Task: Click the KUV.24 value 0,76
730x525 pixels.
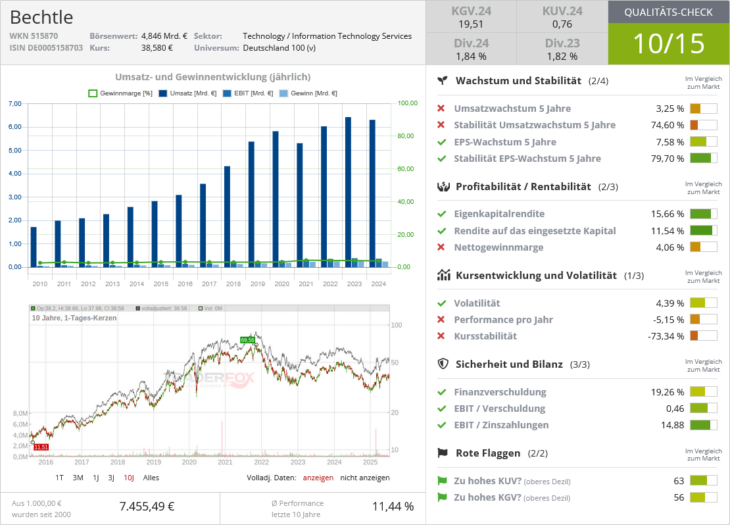Action: point(562,24)
